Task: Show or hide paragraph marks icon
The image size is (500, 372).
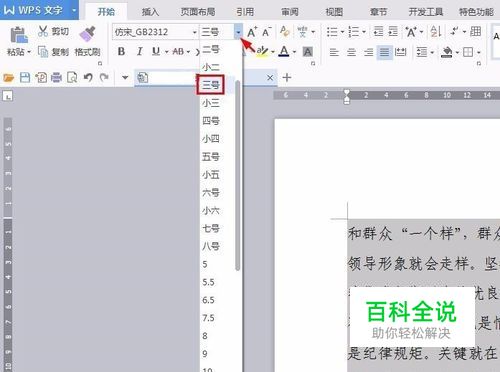Action: pos(454,31)
